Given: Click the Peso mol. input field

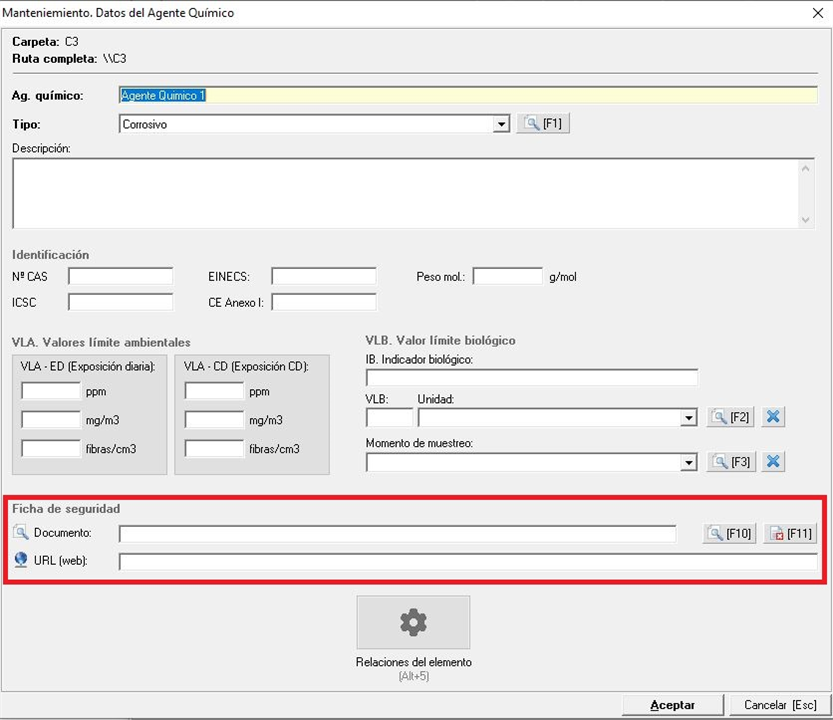Looking at the screenshot, I should pos(507,277).
